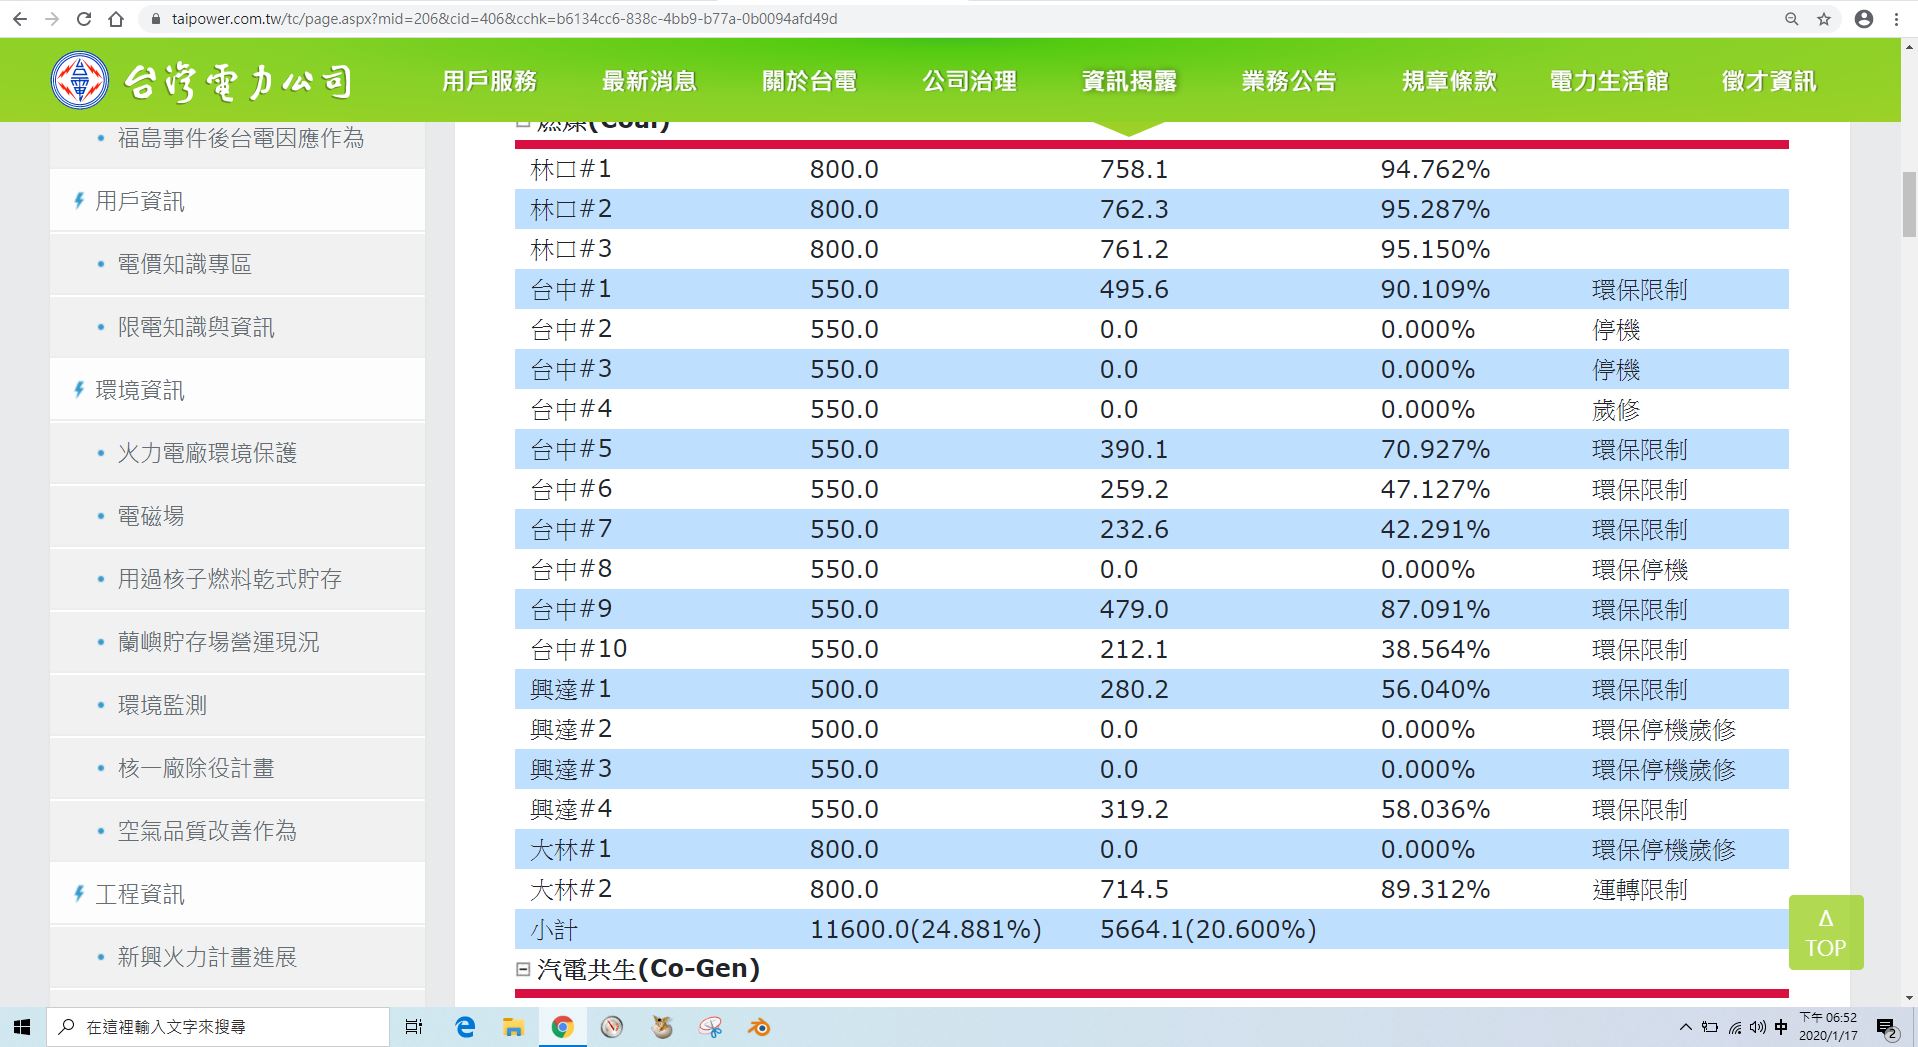Click the address bar URL
Screen dimensions: 1918x1047
click(504, 19)
